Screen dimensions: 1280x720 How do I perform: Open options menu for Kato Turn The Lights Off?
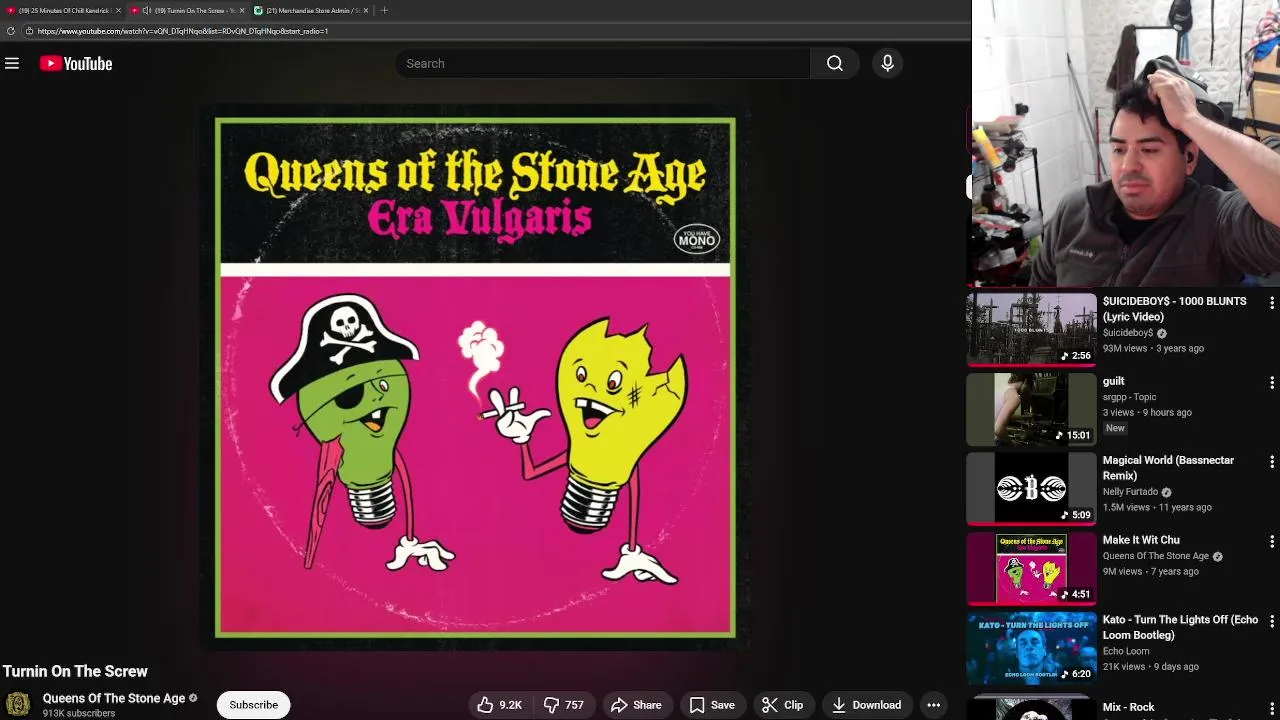(1272, 621)
